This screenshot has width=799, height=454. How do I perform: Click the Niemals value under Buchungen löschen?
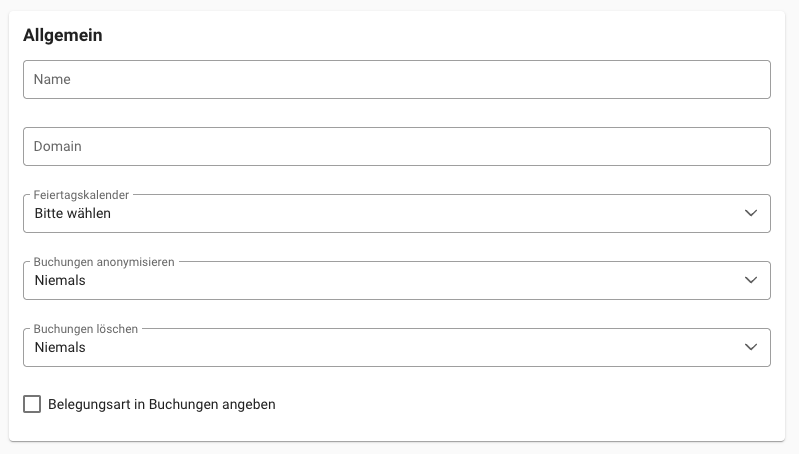coord(60,348)
